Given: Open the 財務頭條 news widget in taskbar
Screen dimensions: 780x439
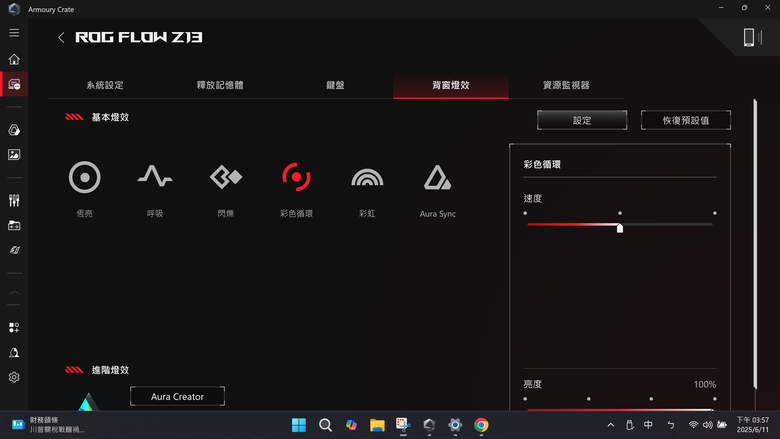Looking at the screenshot, I should click(x=48, y=425).
